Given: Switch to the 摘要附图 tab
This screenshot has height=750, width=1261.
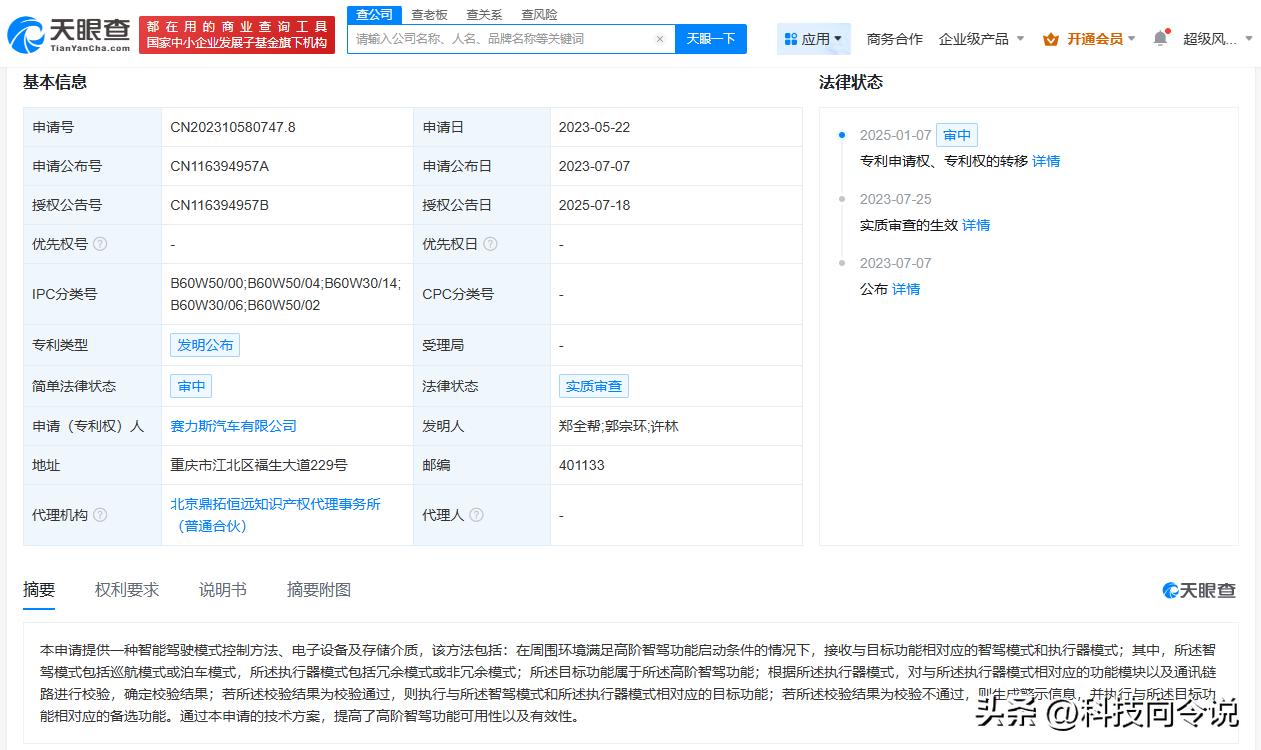Looking at the screenshot, I should click(x=319, y=590).
